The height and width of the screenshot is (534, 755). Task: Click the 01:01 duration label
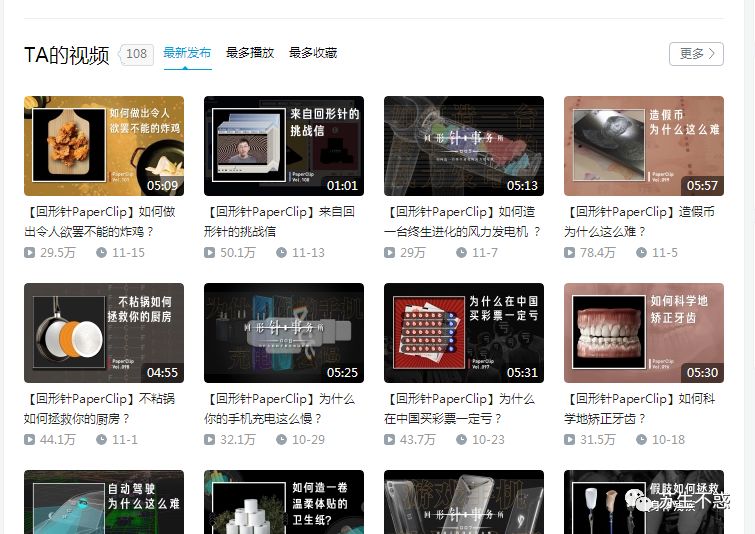click(342, 185)
